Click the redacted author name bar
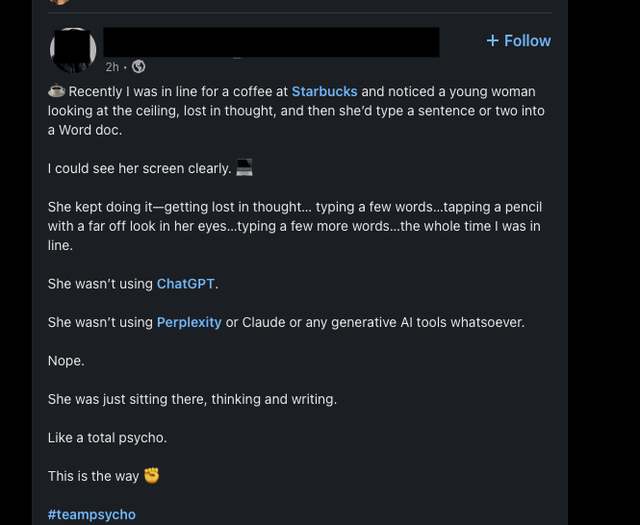The width and height of the screenshot is (640, 525). pos(271,42)
